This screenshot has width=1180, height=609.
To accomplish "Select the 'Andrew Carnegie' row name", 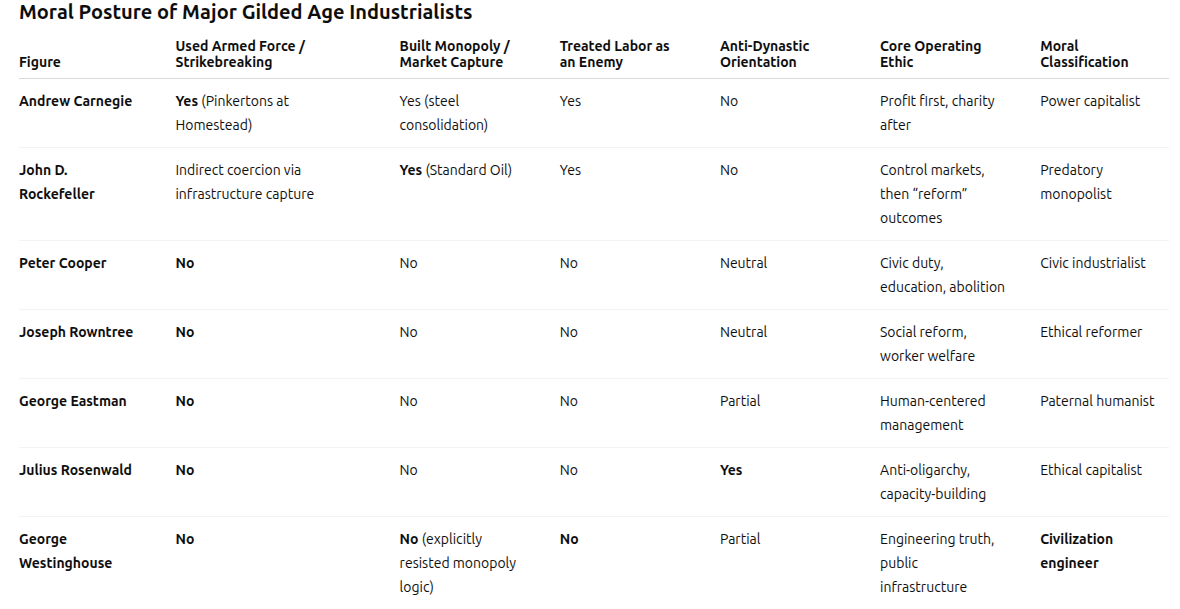I will [x=75, y=101].
